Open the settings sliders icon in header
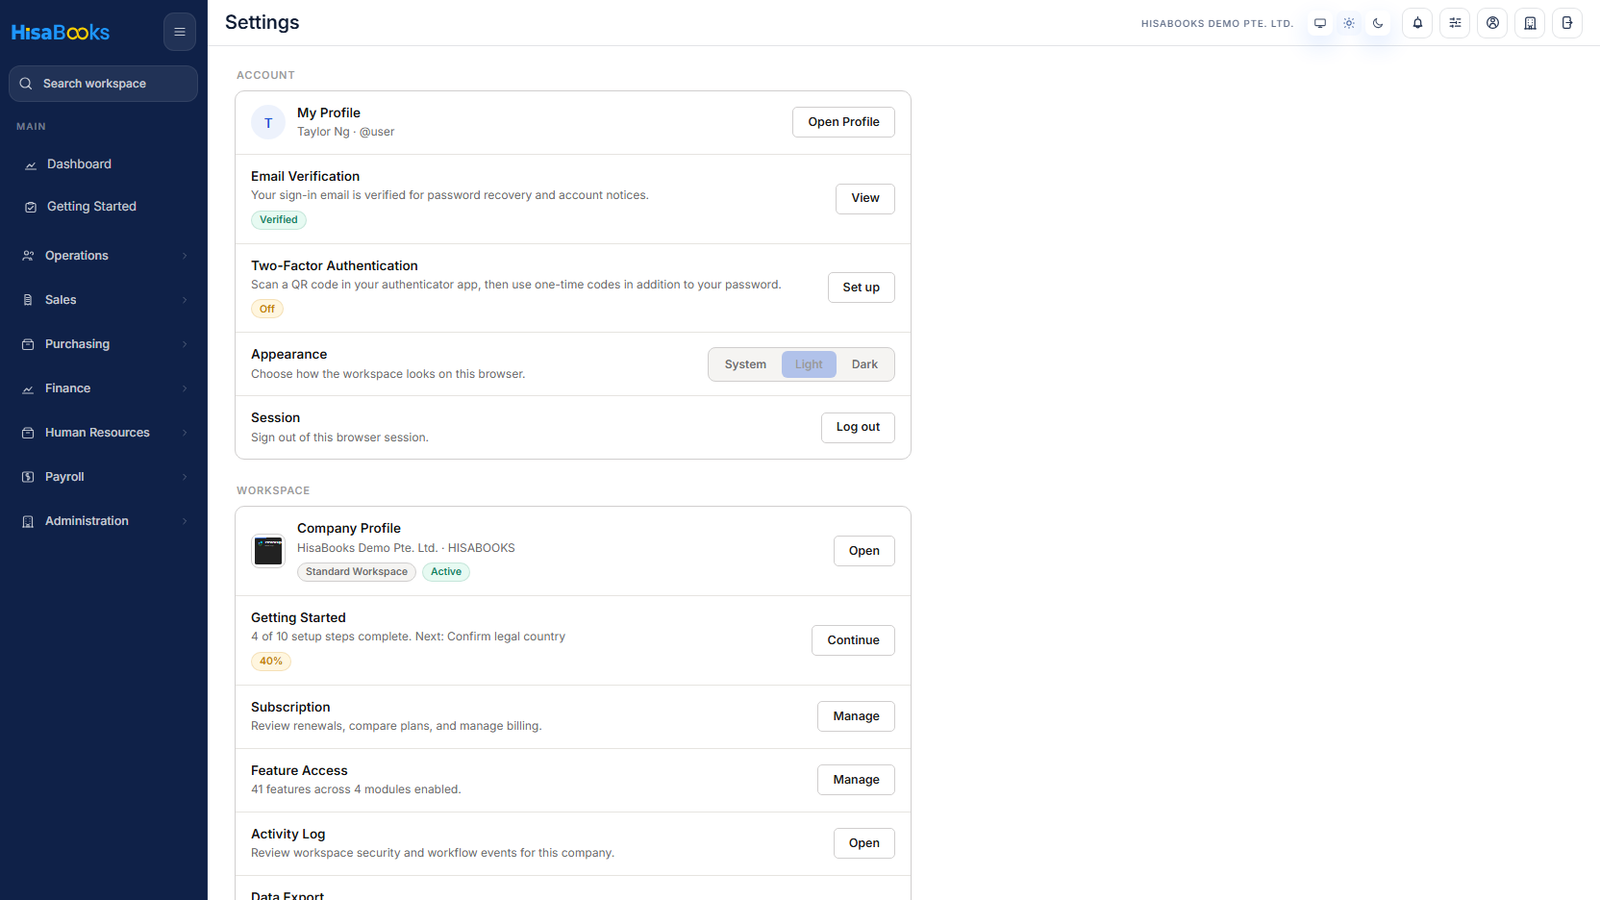1600x900 pixels. [1455, 23]
